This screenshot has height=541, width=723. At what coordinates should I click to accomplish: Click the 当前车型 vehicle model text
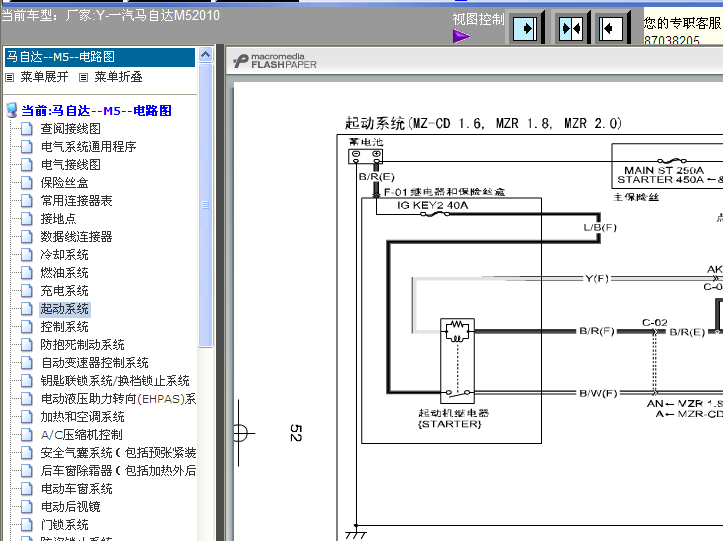[x=111, y=15]
